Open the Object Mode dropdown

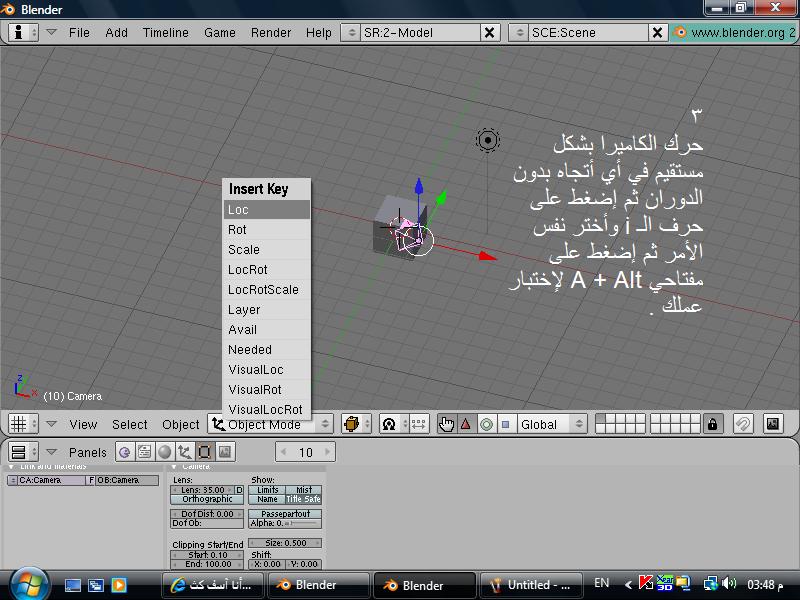270,424
